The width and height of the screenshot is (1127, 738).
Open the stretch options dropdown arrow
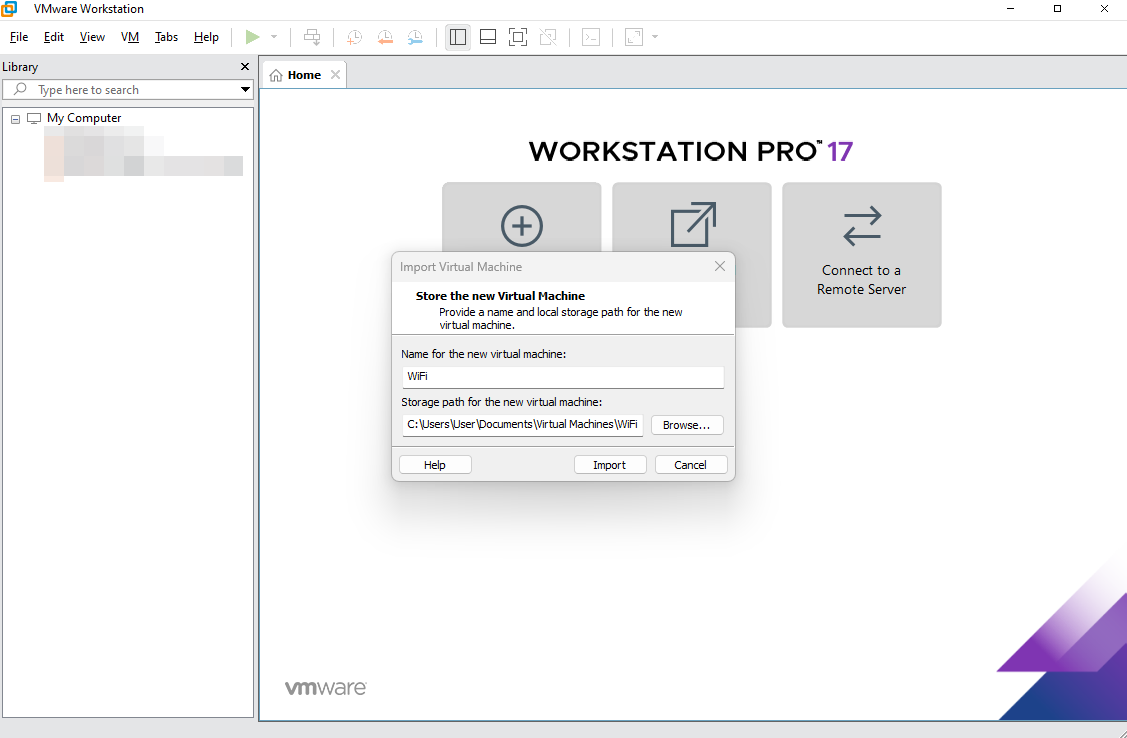pos(655,37)
